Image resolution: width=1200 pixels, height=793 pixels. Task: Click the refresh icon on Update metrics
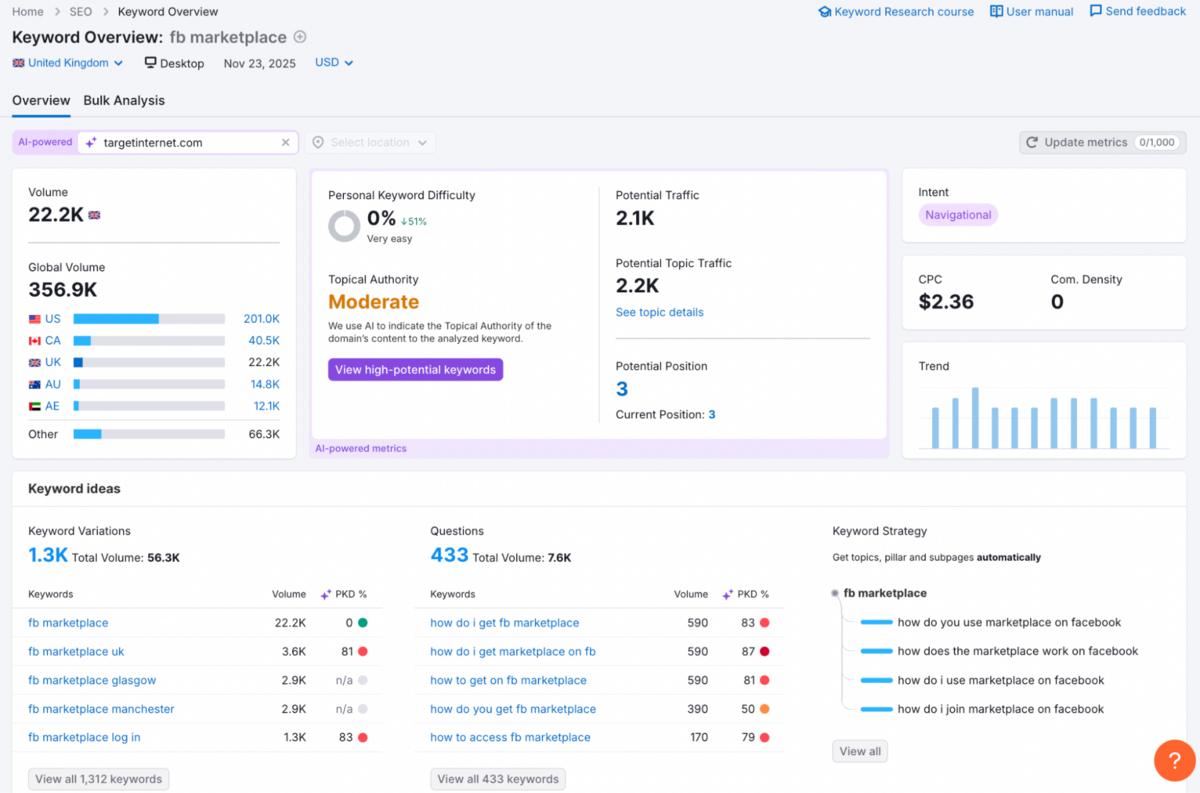click(x=1032, y=143)
